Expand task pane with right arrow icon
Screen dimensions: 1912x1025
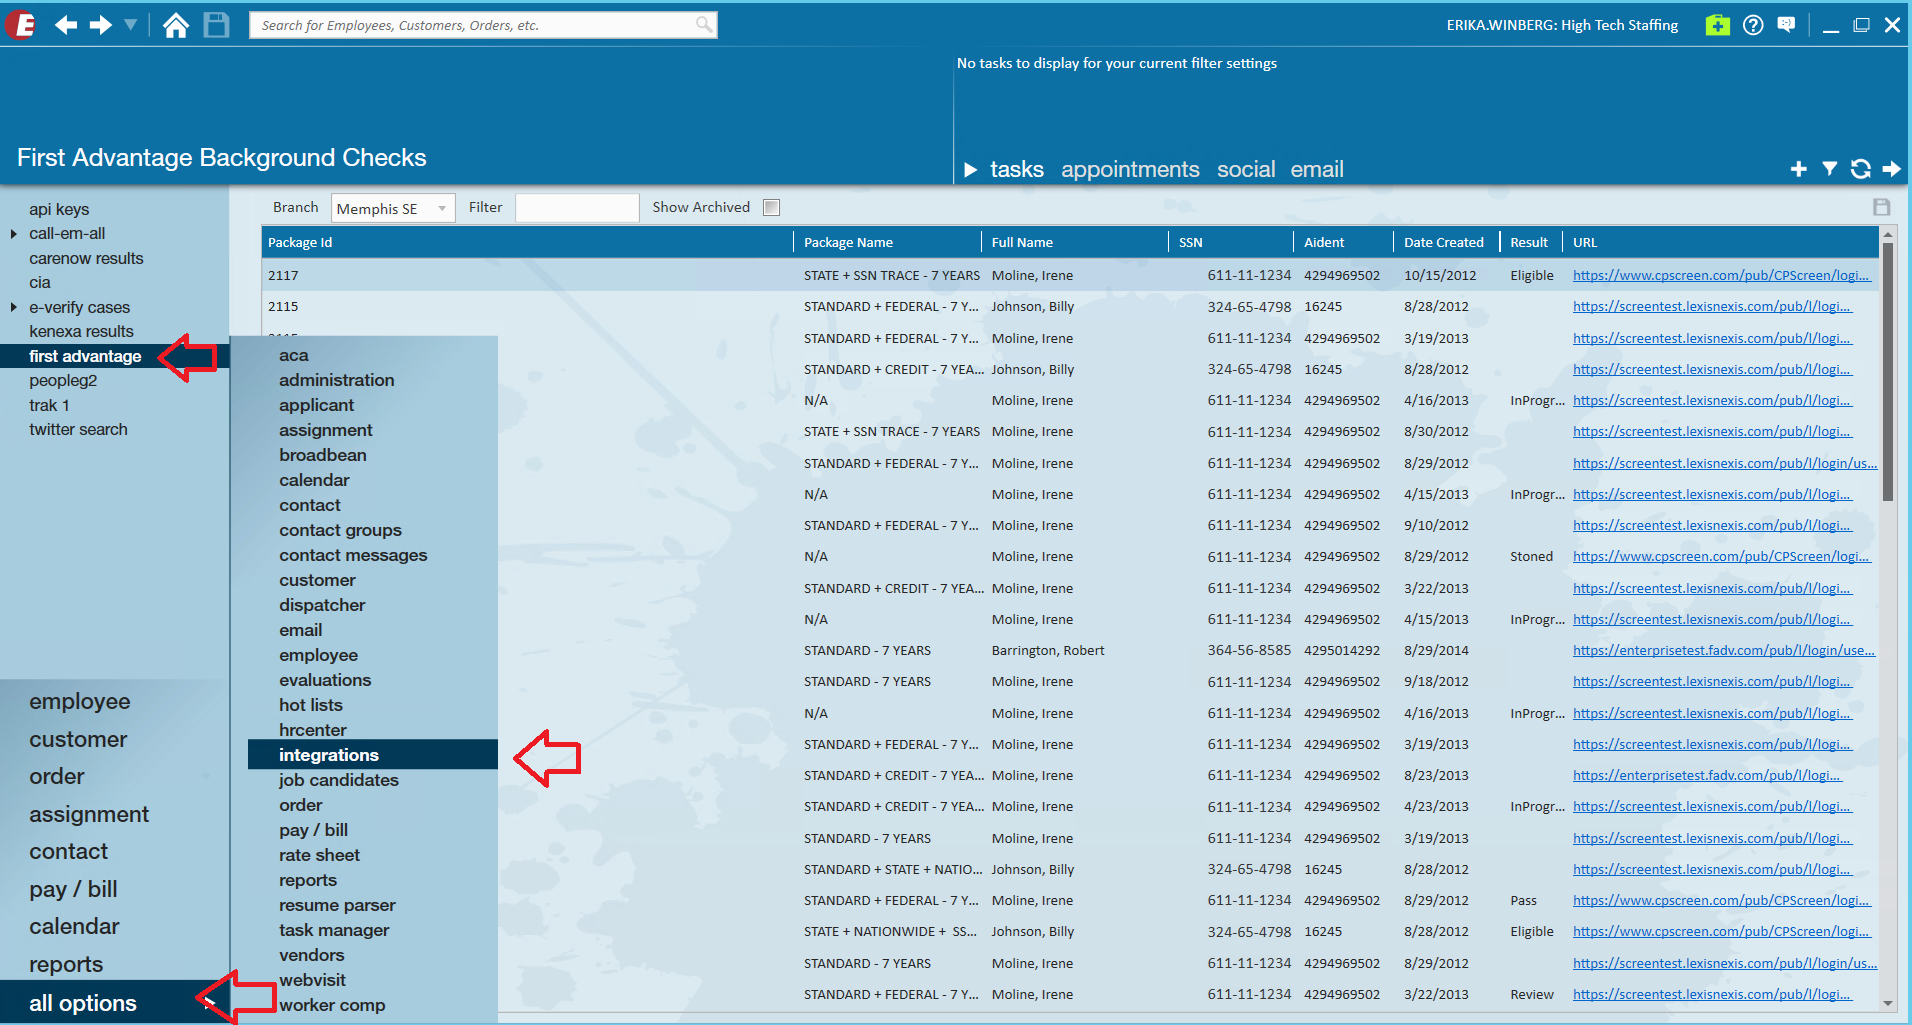pos(1891,169)
